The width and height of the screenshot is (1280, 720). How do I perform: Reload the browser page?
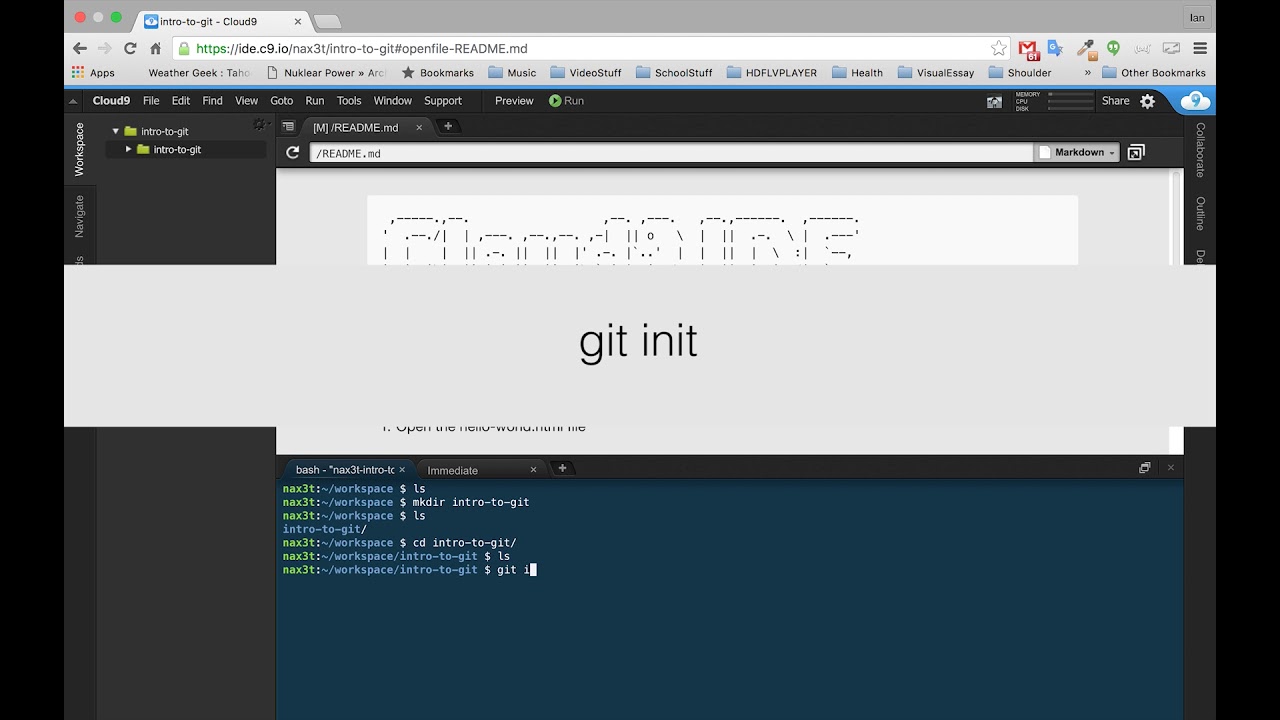[x=130, y=48]
